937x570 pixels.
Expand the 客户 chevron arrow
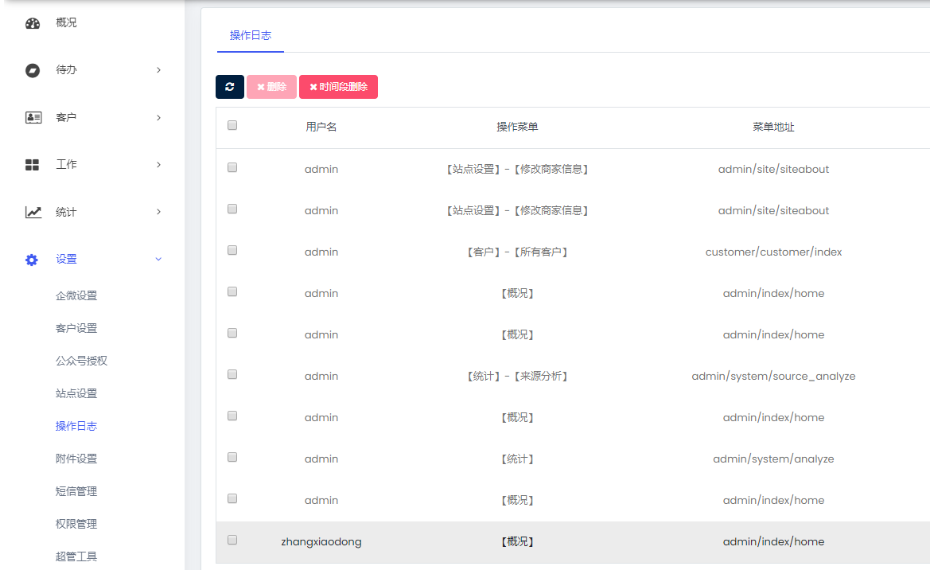159,118
